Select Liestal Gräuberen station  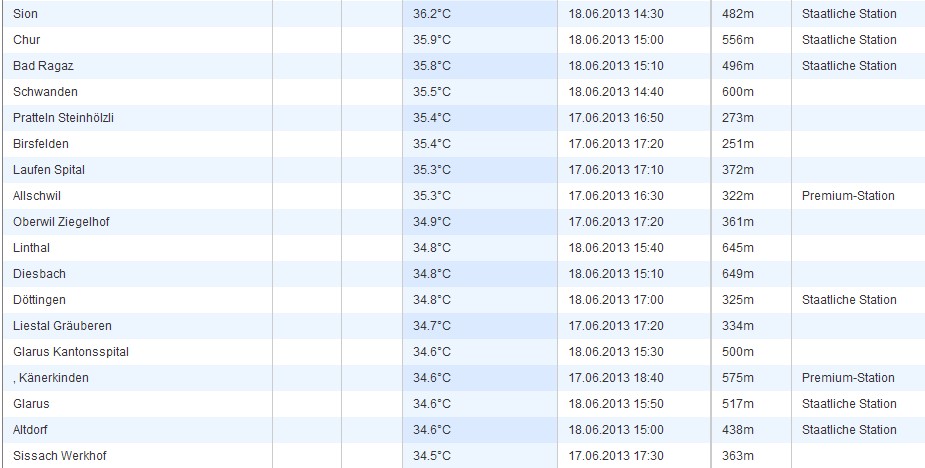(62, 326)
